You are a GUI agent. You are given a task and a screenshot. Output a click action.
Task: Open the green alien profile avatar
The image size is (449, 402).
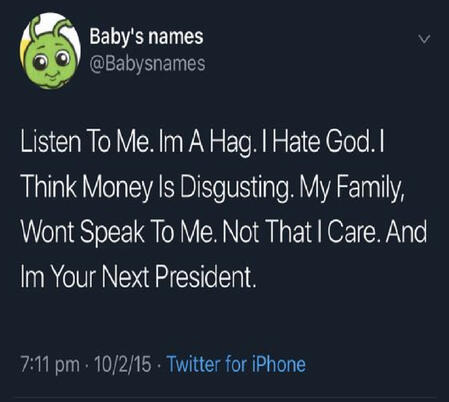click(x=50, y=51)
